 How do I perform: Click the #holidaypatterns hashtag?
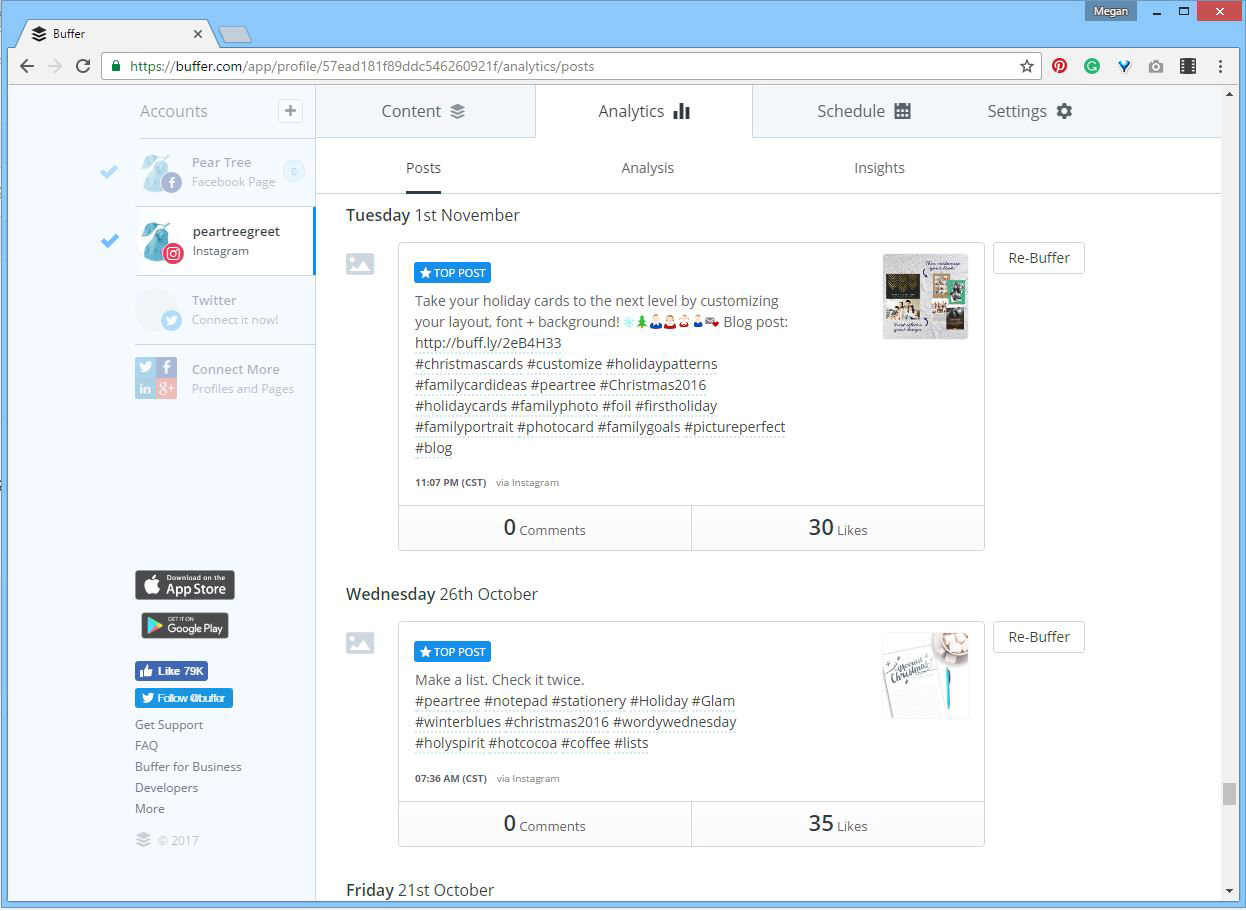pyautogui.click(x=661, y=364)
